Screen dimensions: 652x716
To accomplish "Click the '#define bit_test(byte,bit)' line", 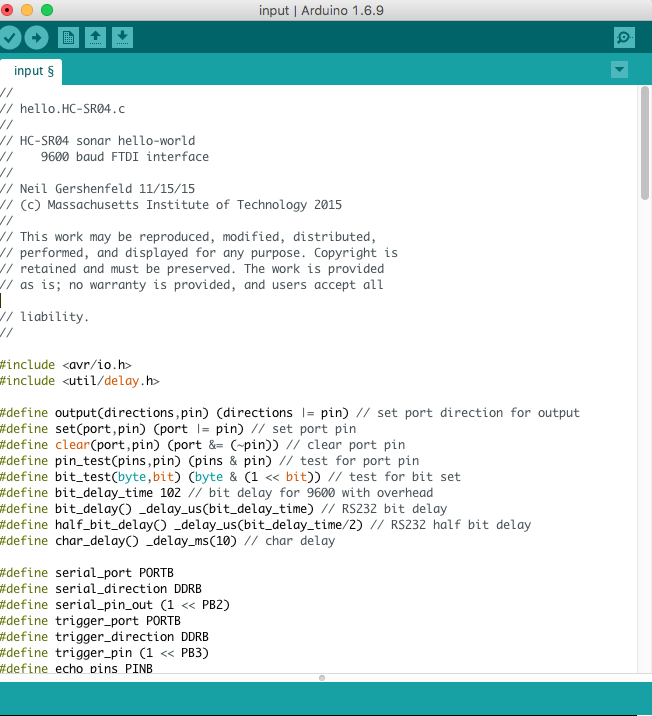I will click(x=231, y=477).
